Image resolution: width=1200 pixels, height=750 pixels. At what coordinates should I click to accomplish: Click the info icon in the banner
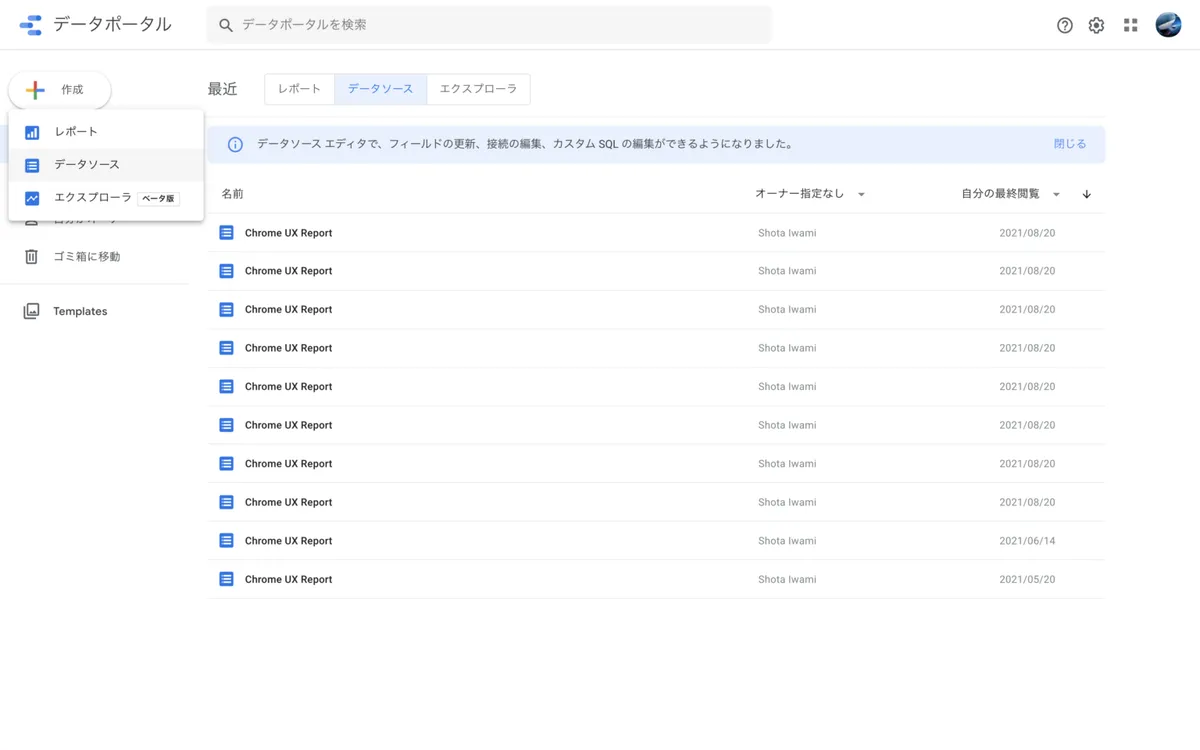[x=235, y=144]
